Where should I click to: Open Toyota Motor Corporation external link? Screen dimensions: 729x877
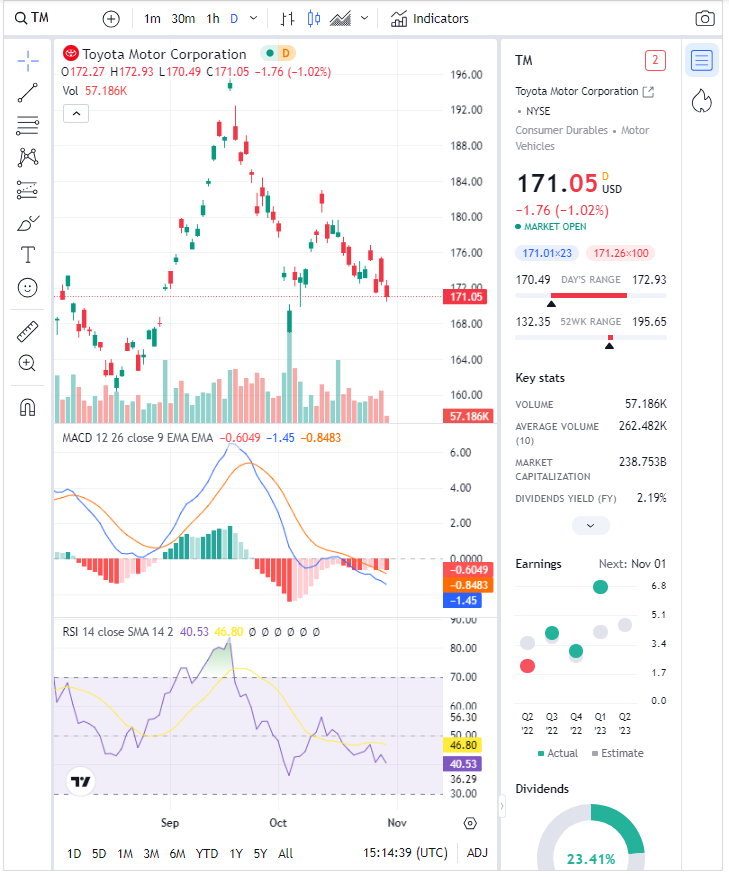(x=648, y=92)
